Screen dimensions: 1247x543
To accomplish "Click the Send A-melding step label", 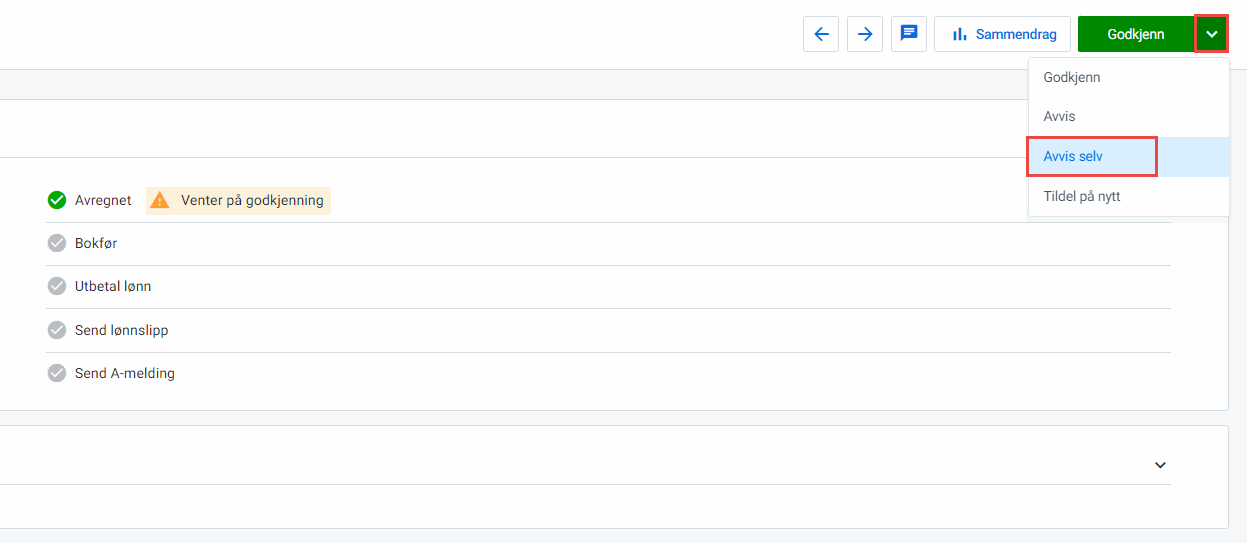I will (x=125, y=373).
